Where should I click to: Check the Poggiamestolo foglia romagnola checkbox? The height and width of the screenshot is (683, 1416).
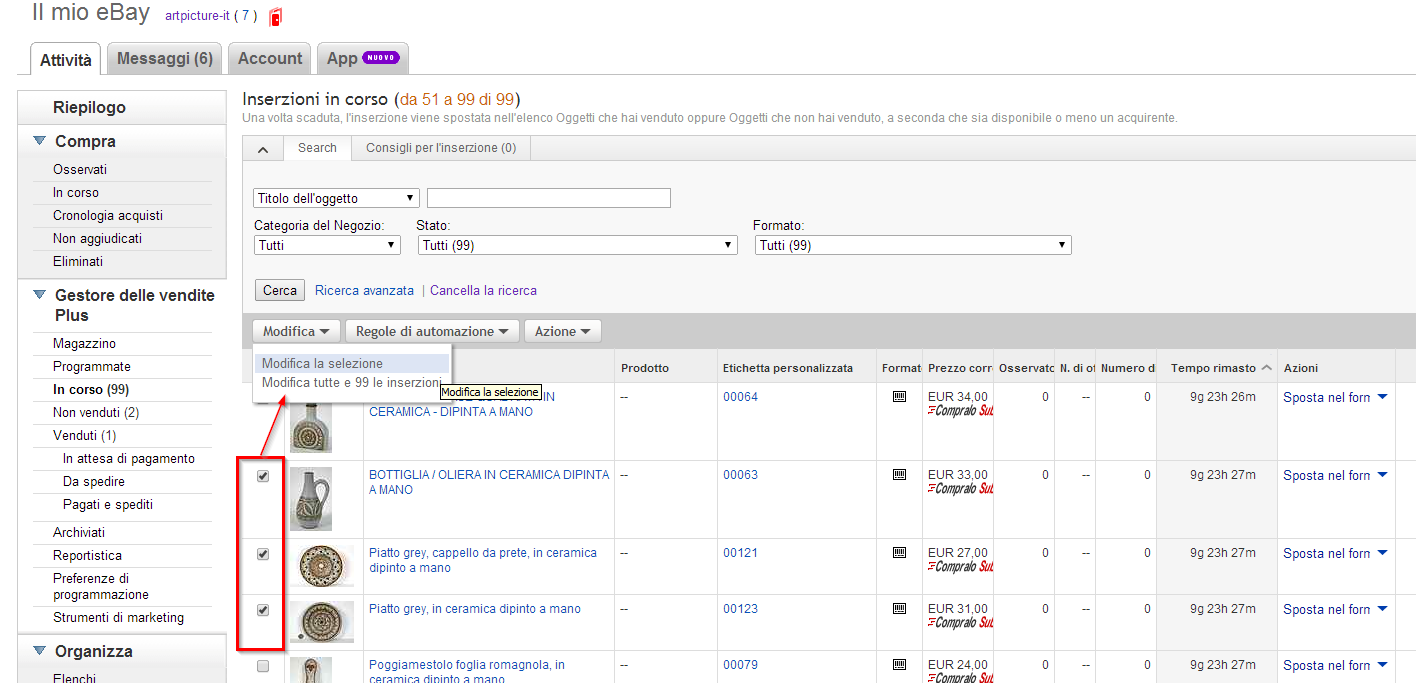263,666
